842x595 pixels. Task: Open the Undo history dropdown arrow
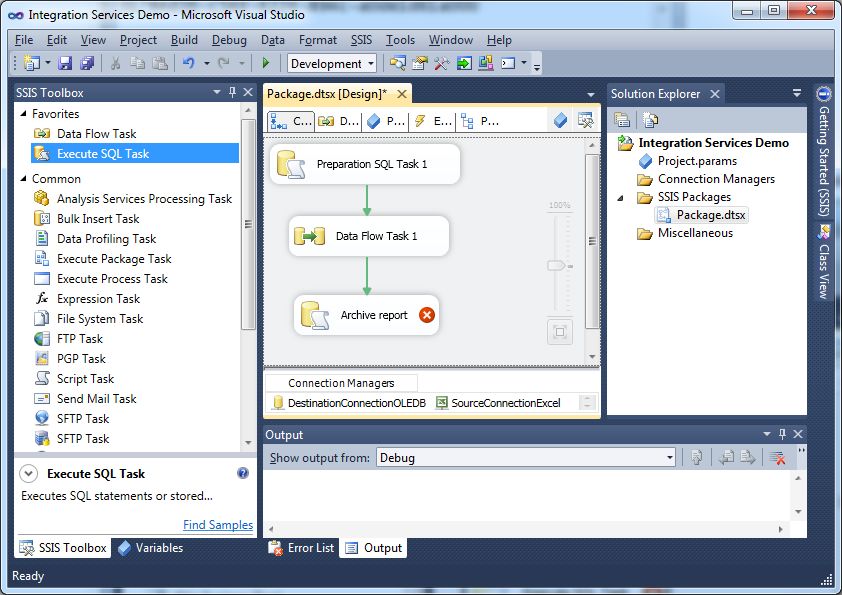pos(207,64)
